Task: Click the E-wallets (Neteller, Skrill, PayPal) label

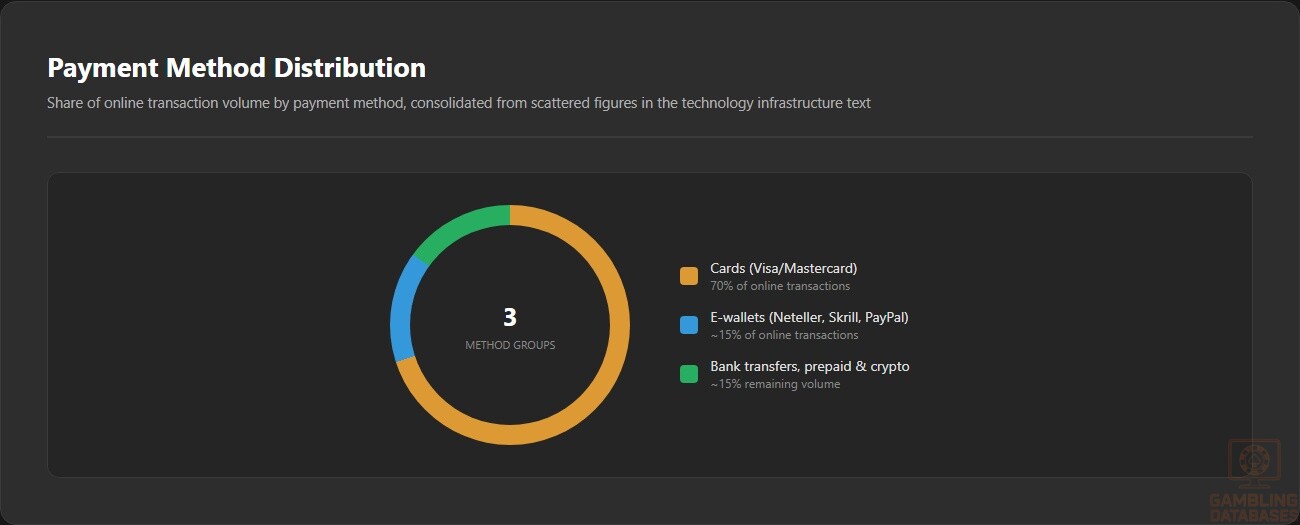Action: click(x=809, y=317)
